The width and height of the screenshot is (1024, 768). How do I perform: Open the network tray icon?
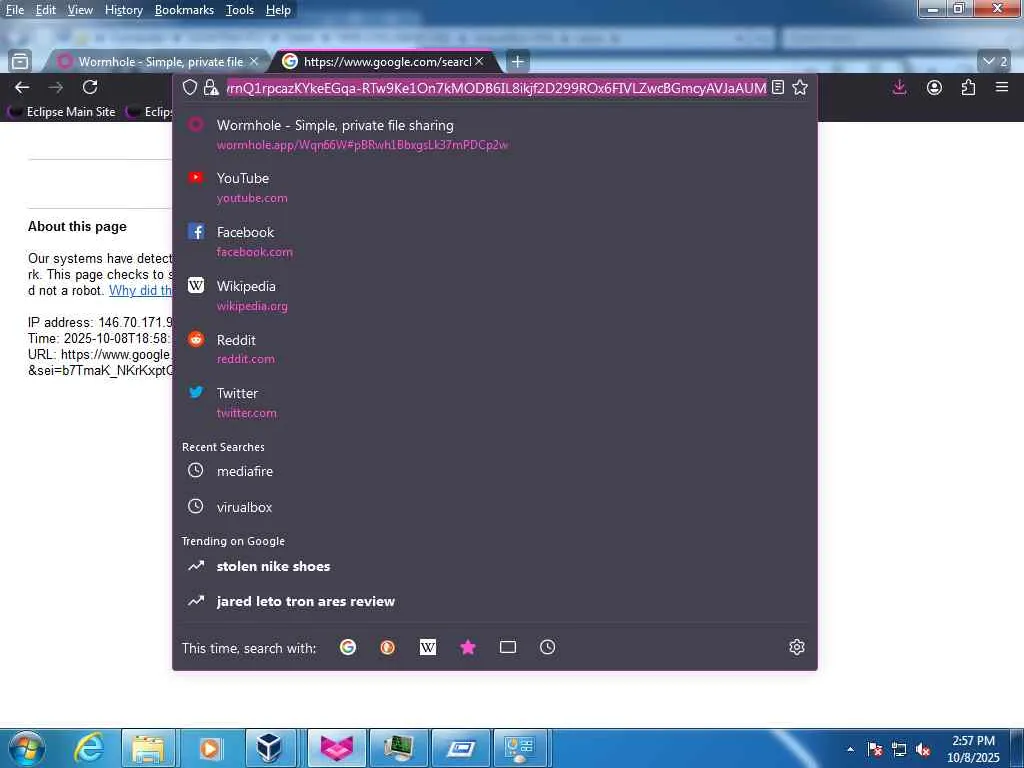[899, 749]
